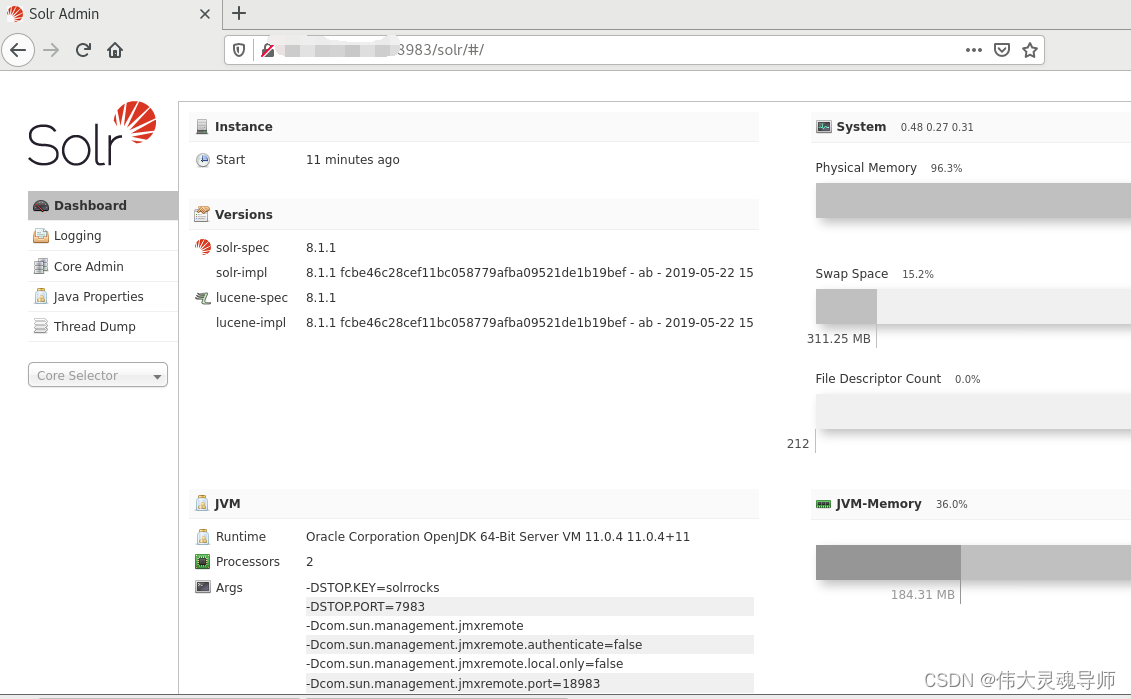Viewport: 1131px width, 699px height.
Task: Click the lucene-spec icon
Action: 203,297
